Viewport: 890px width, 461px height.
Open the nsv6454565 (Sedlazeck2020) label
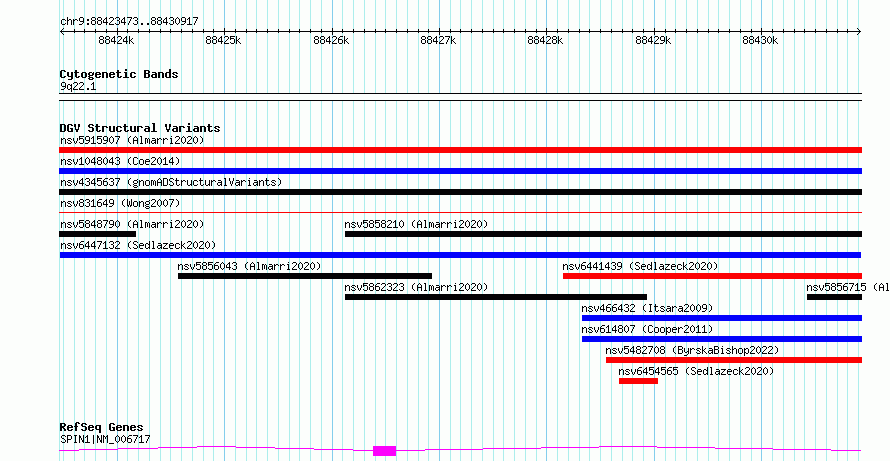click(x=696, y=371)
